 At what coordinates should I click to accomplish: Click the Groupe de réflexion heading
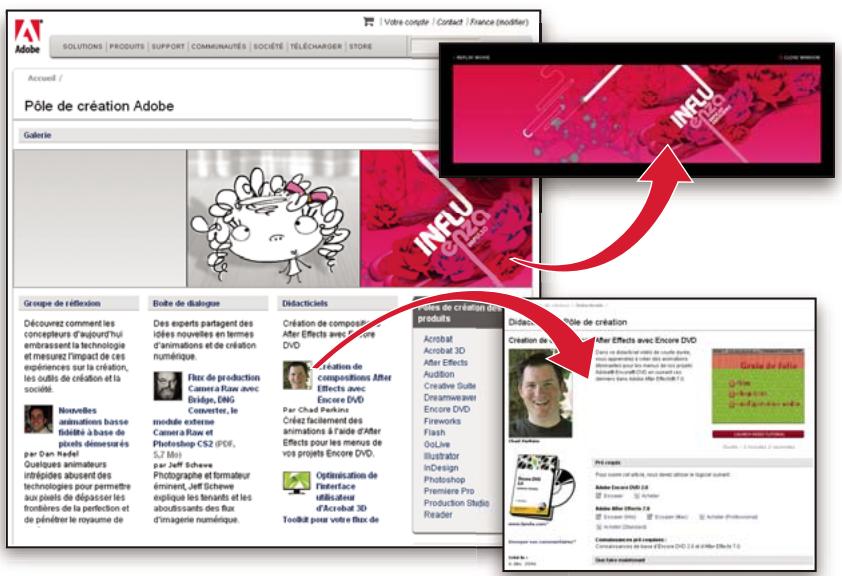[x=62, y=303]
